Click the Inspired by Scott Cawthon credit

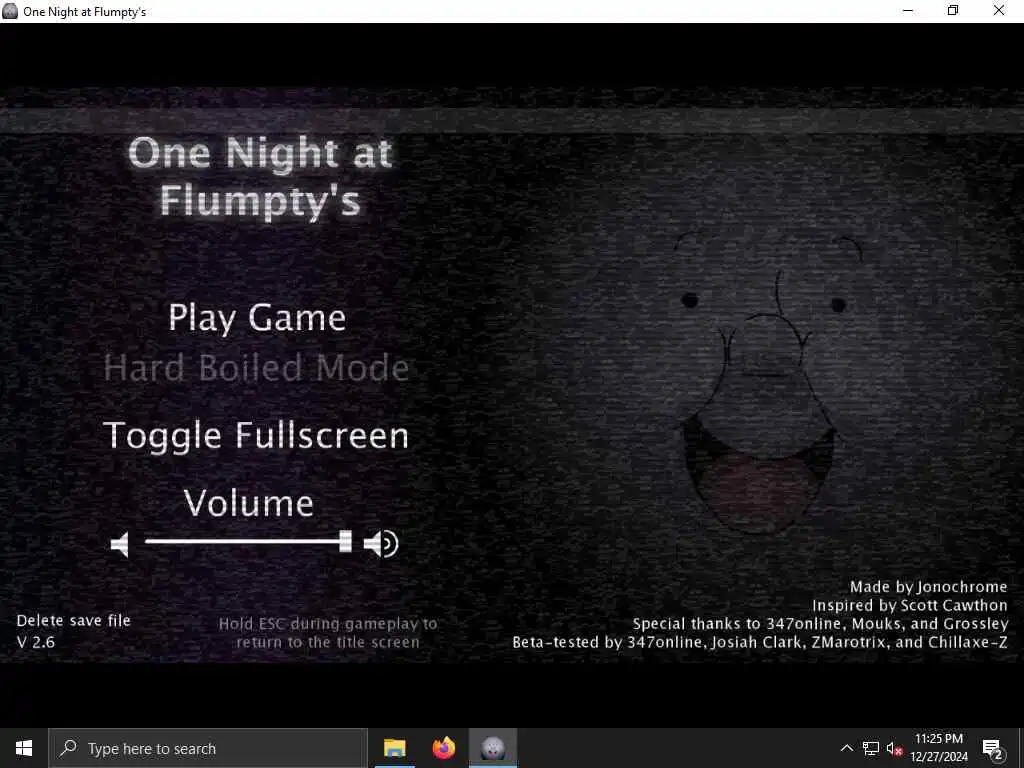910,605
